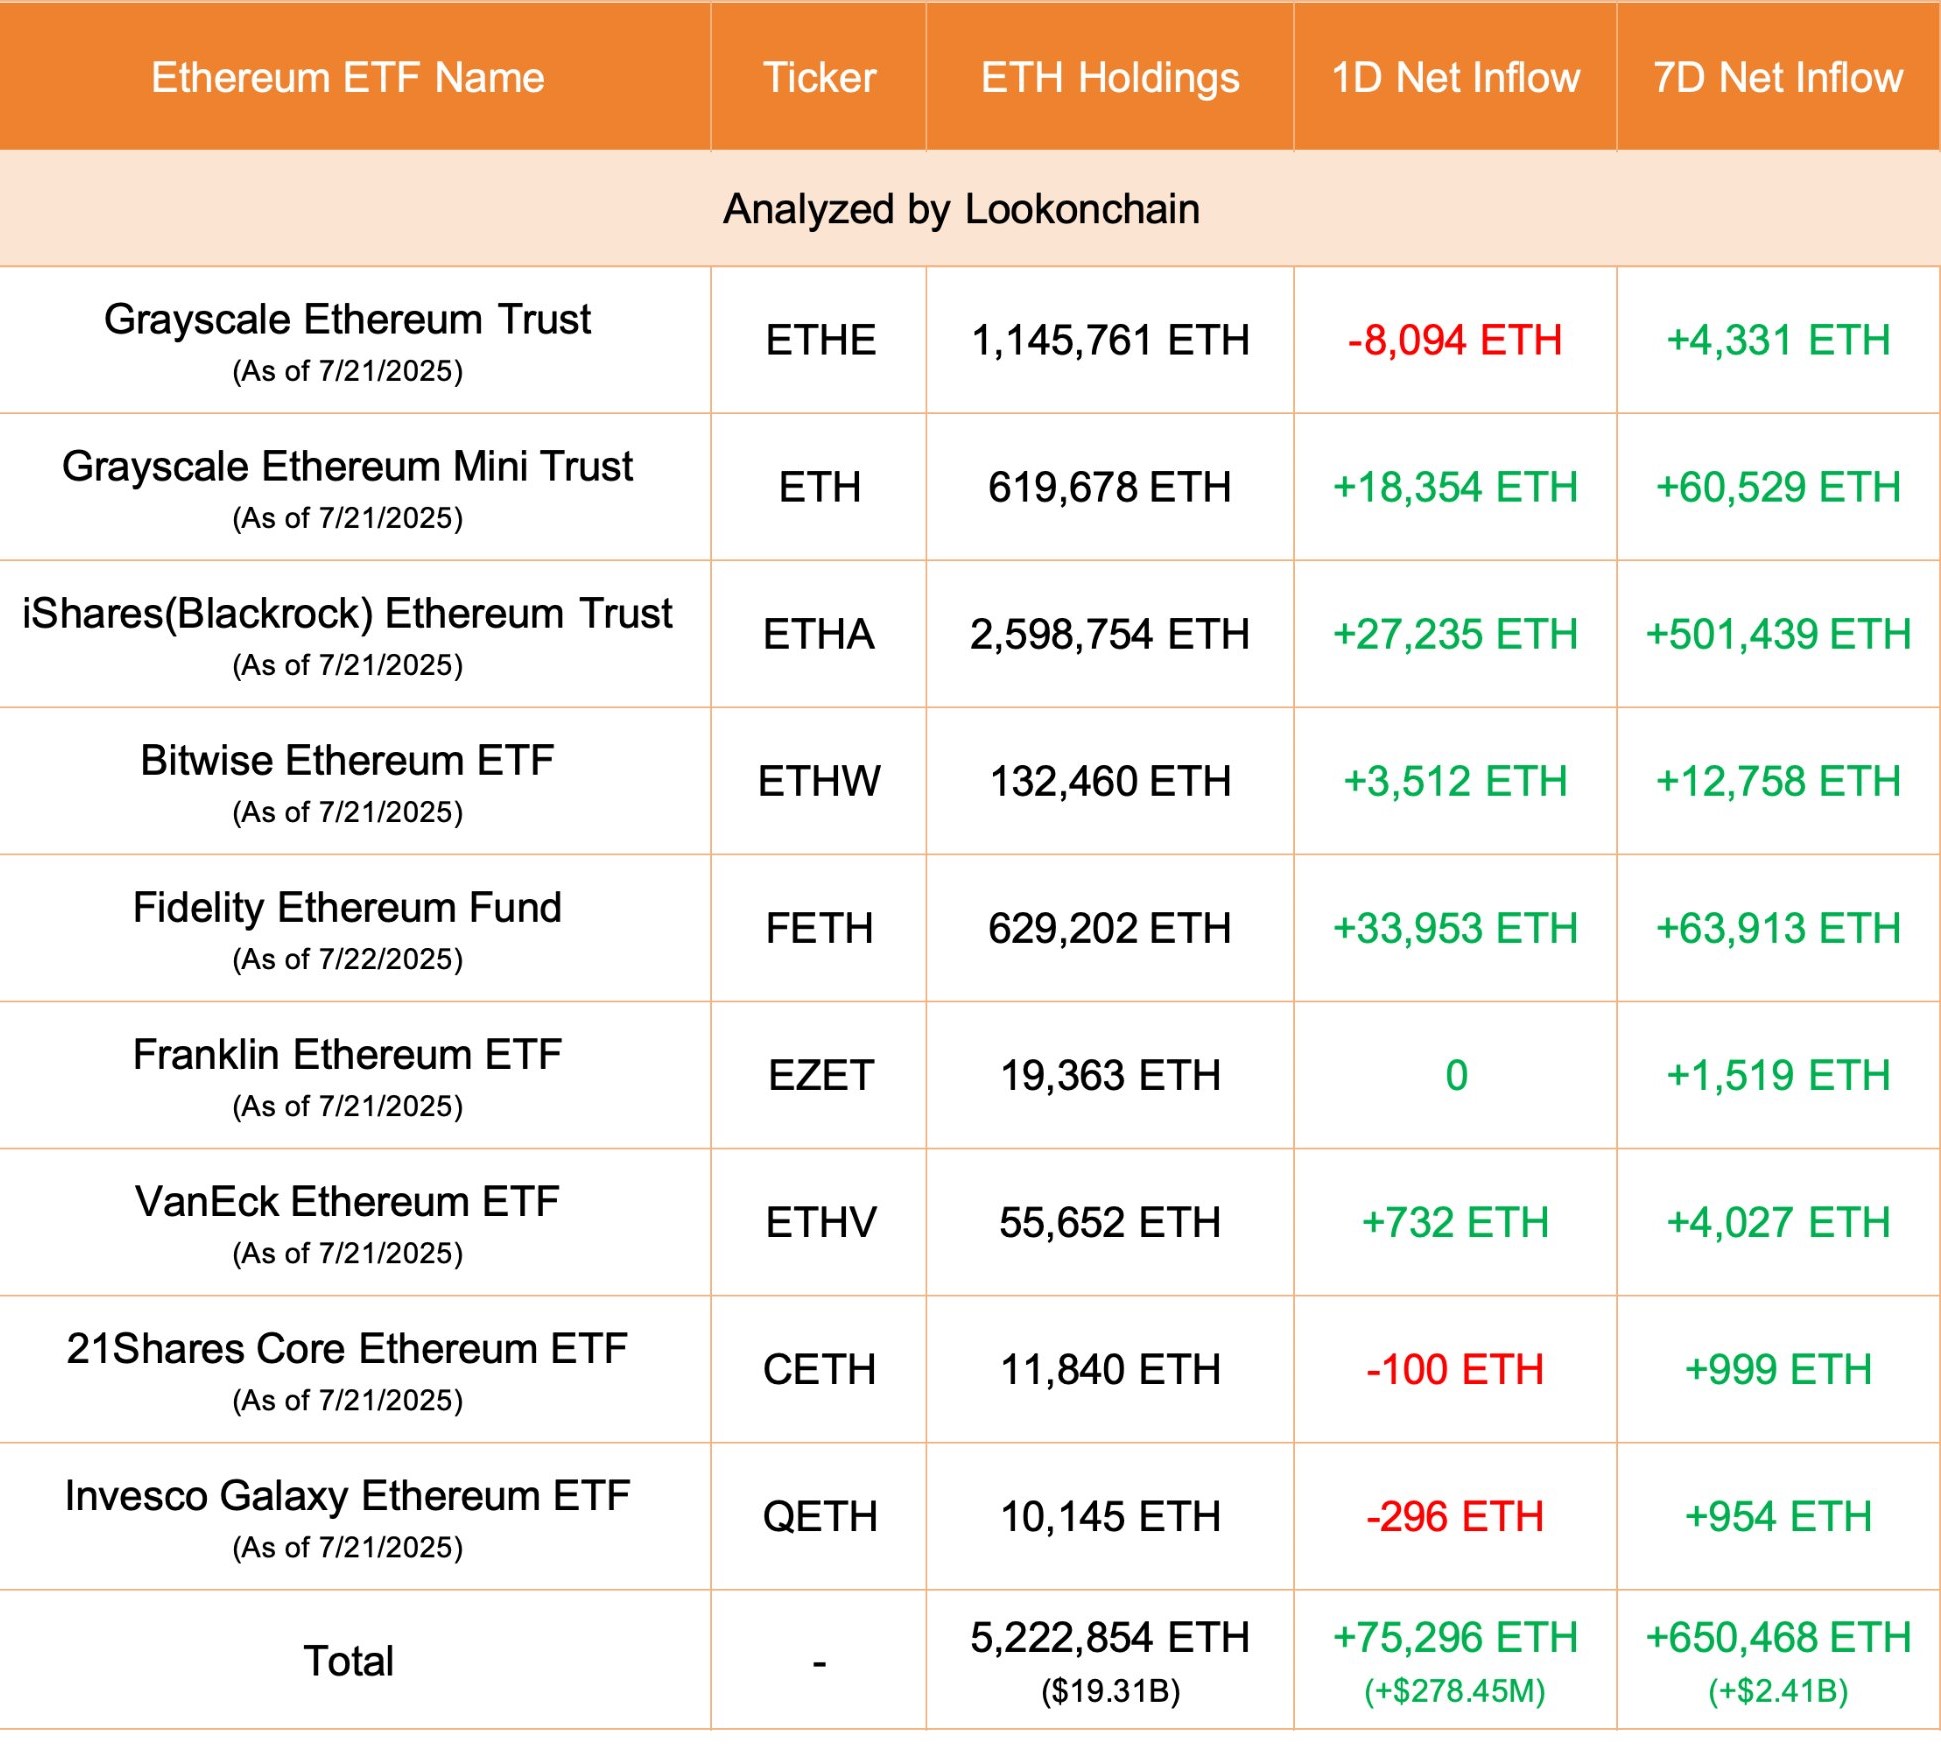Click the +12,758 ETH weekly inflow
1941x1753 pixels.
coord(1778,782)
